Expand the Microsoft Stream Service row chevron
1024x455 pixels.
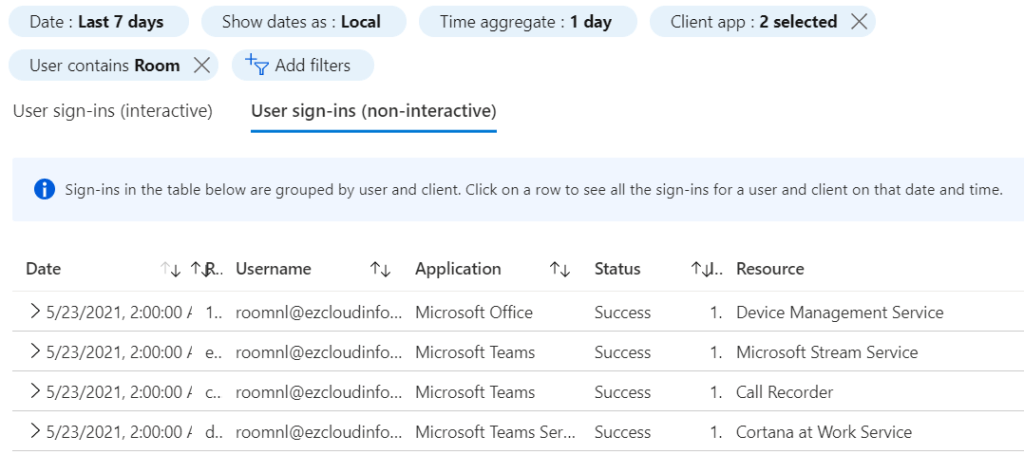tap(35, 352)
